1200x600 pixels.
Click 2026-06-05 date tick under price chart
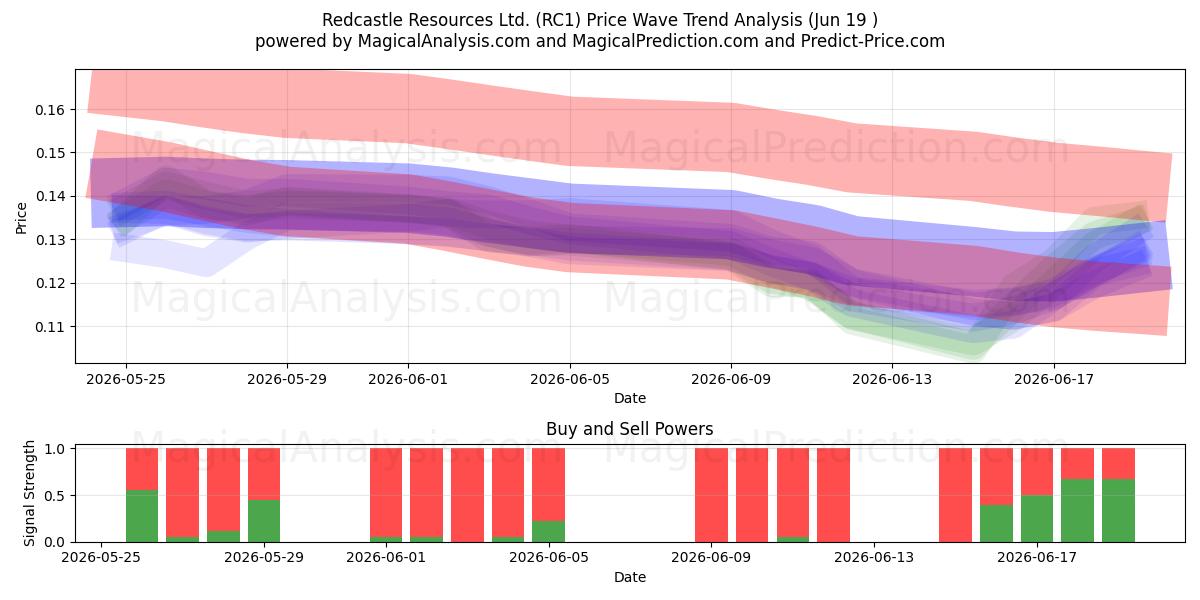click(x=570, y=380)
